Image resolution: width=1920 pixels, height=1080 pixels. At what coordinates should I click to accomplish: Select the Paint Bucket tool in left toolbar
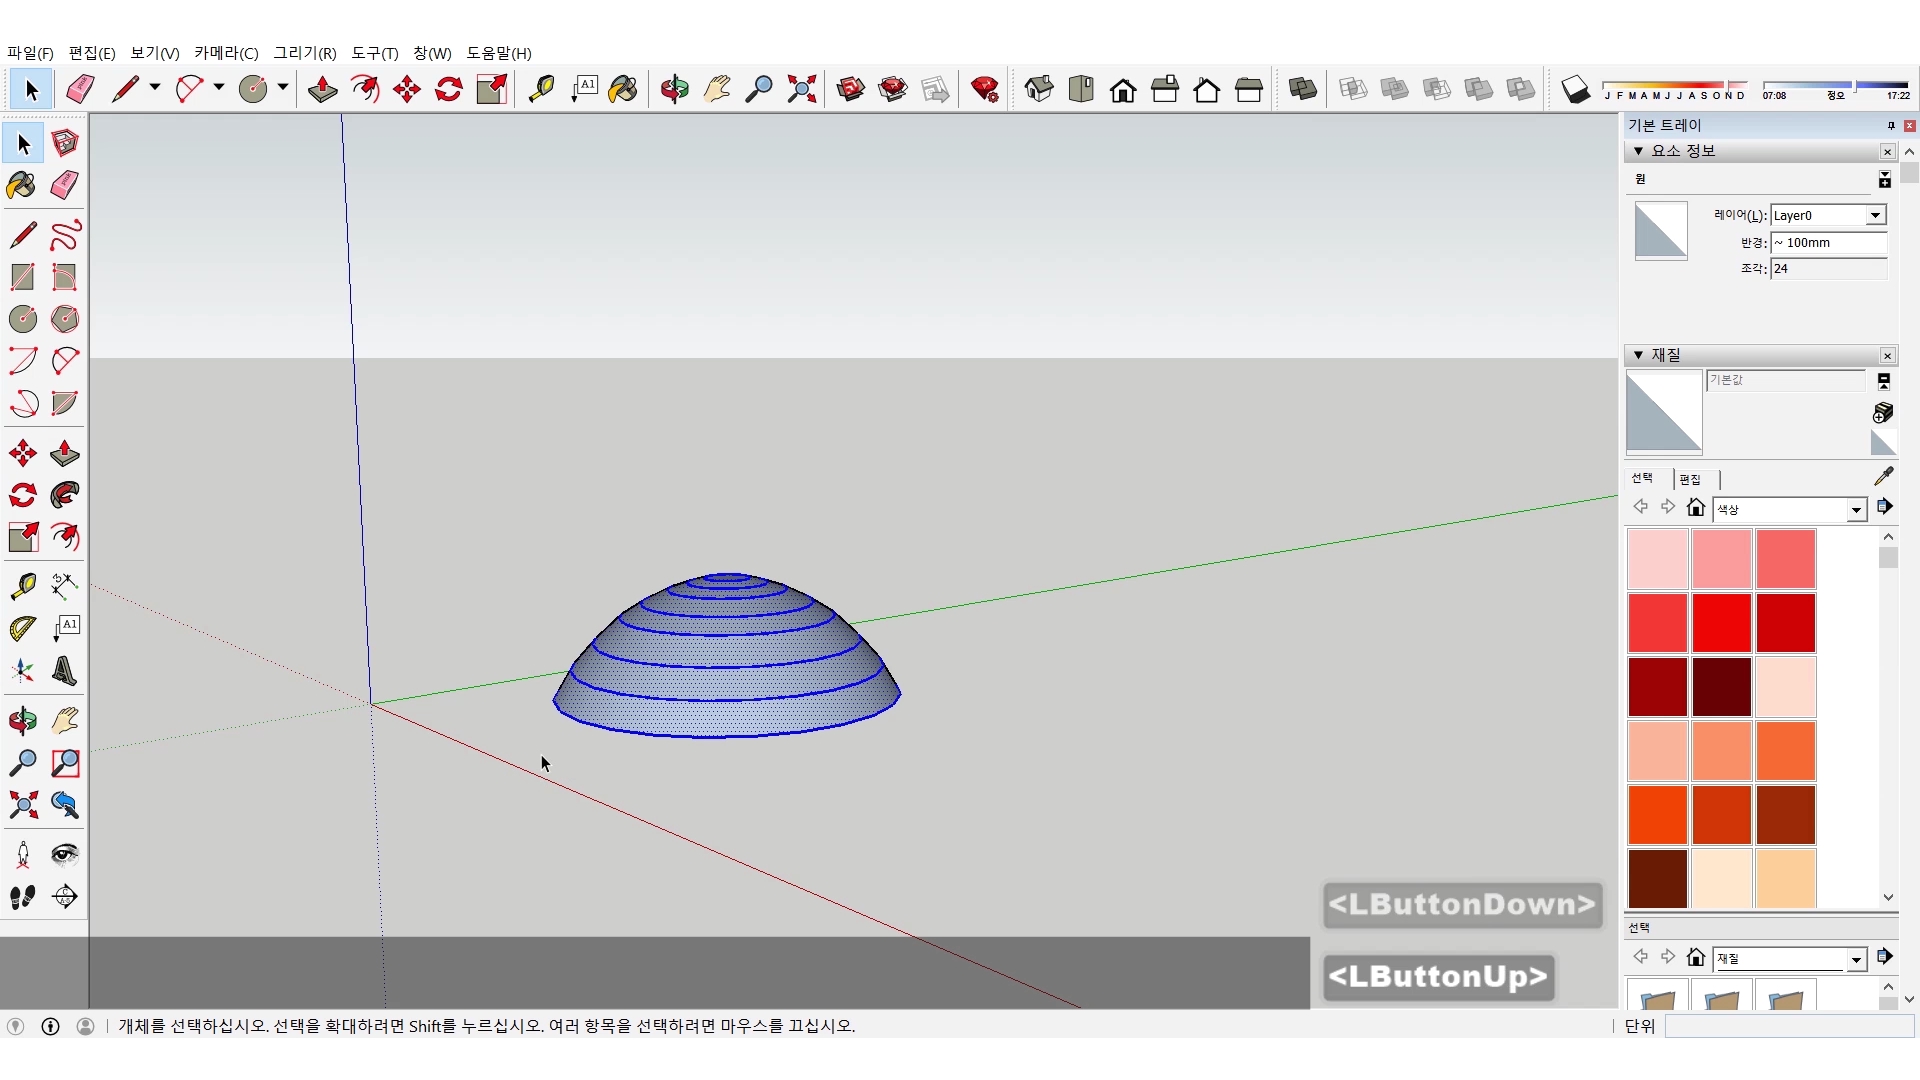(22, 185)
